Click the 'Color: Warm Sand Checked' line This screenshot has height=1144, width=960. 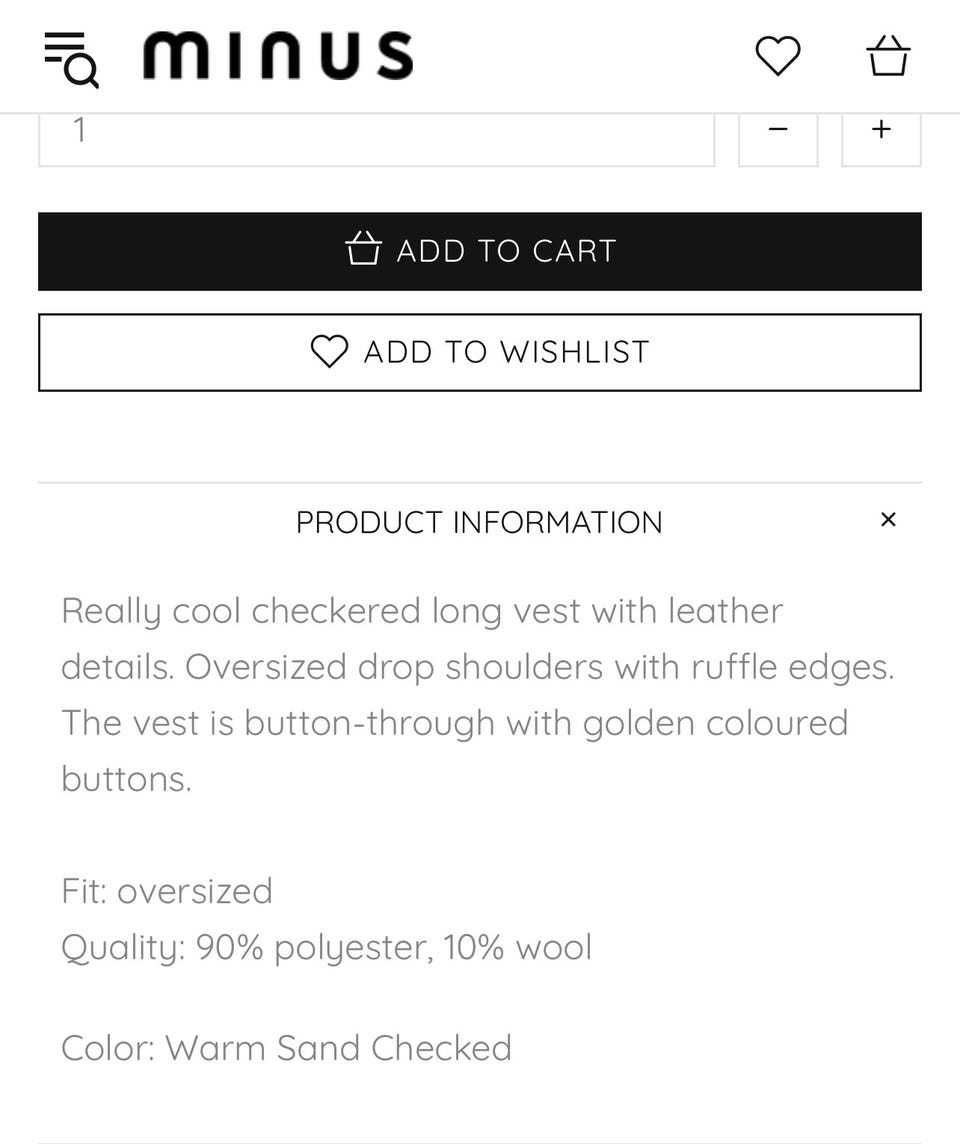[286, 1048]
